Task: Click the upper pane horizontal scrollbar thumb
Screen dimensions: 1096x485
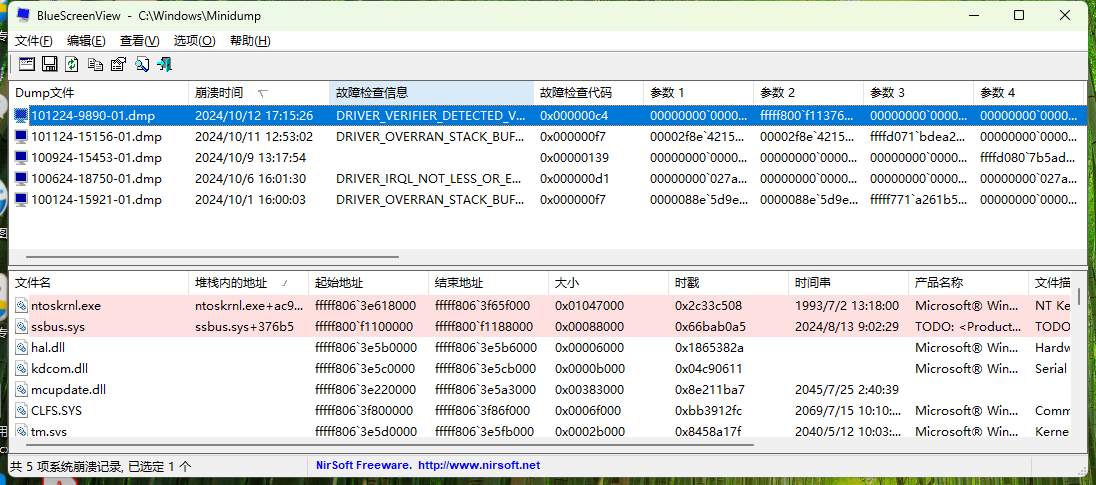Action: (x=213, y=256)
